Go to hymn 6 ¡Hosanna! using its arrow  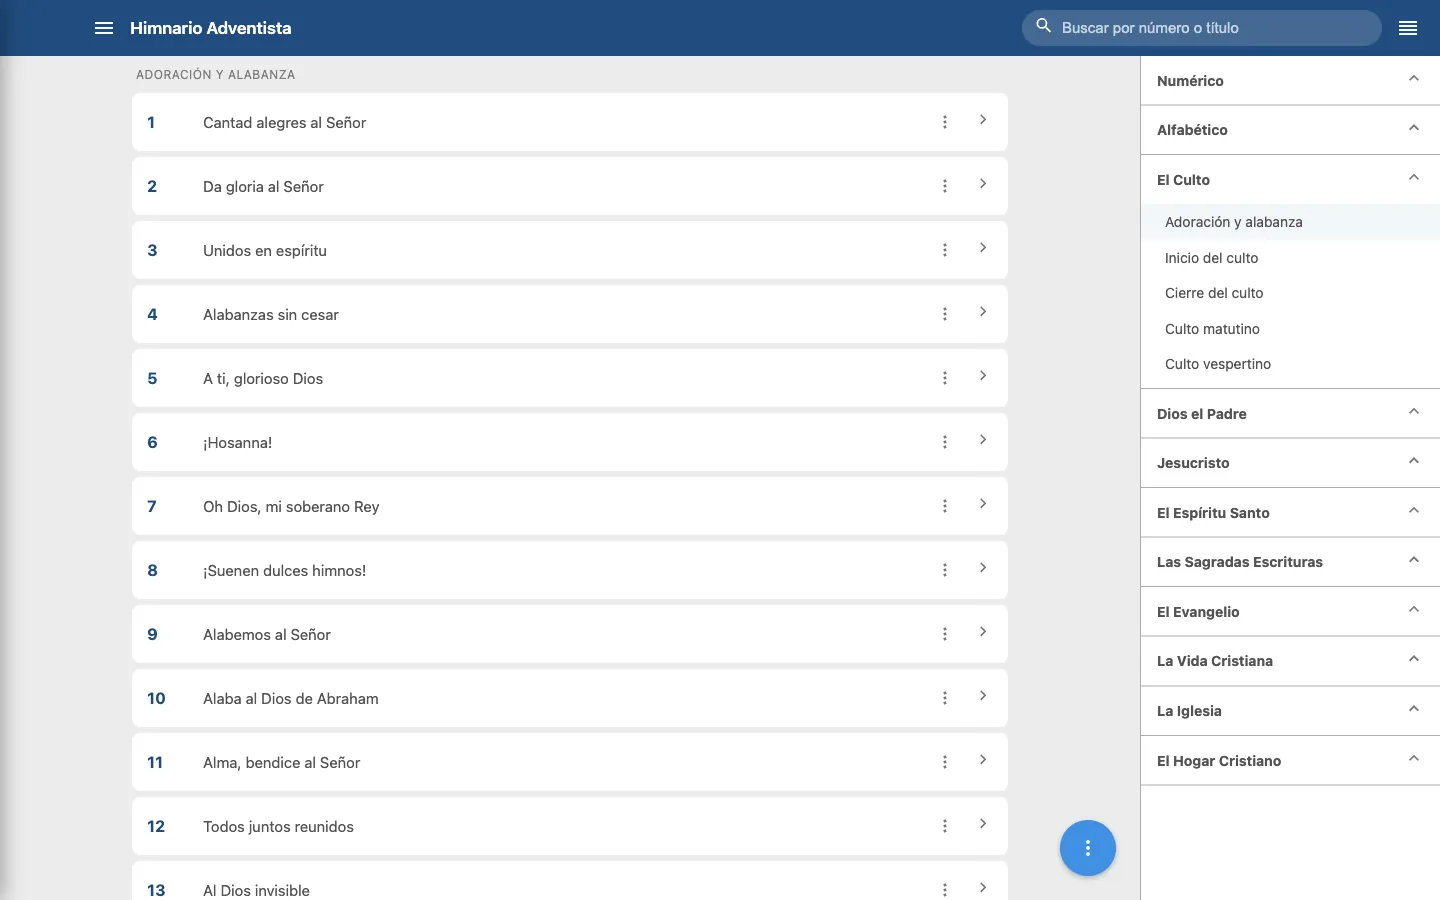click(x=983, y=440)
